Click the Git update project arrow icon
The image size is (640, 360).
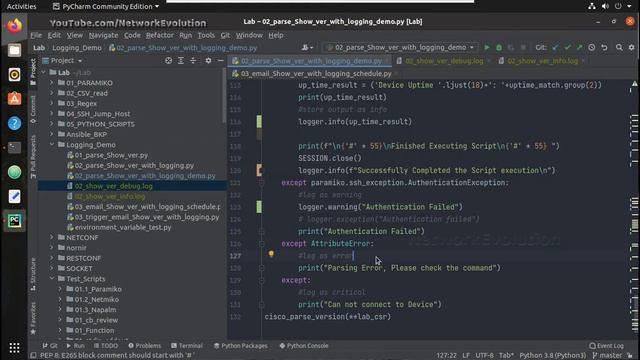coord(555,48)
